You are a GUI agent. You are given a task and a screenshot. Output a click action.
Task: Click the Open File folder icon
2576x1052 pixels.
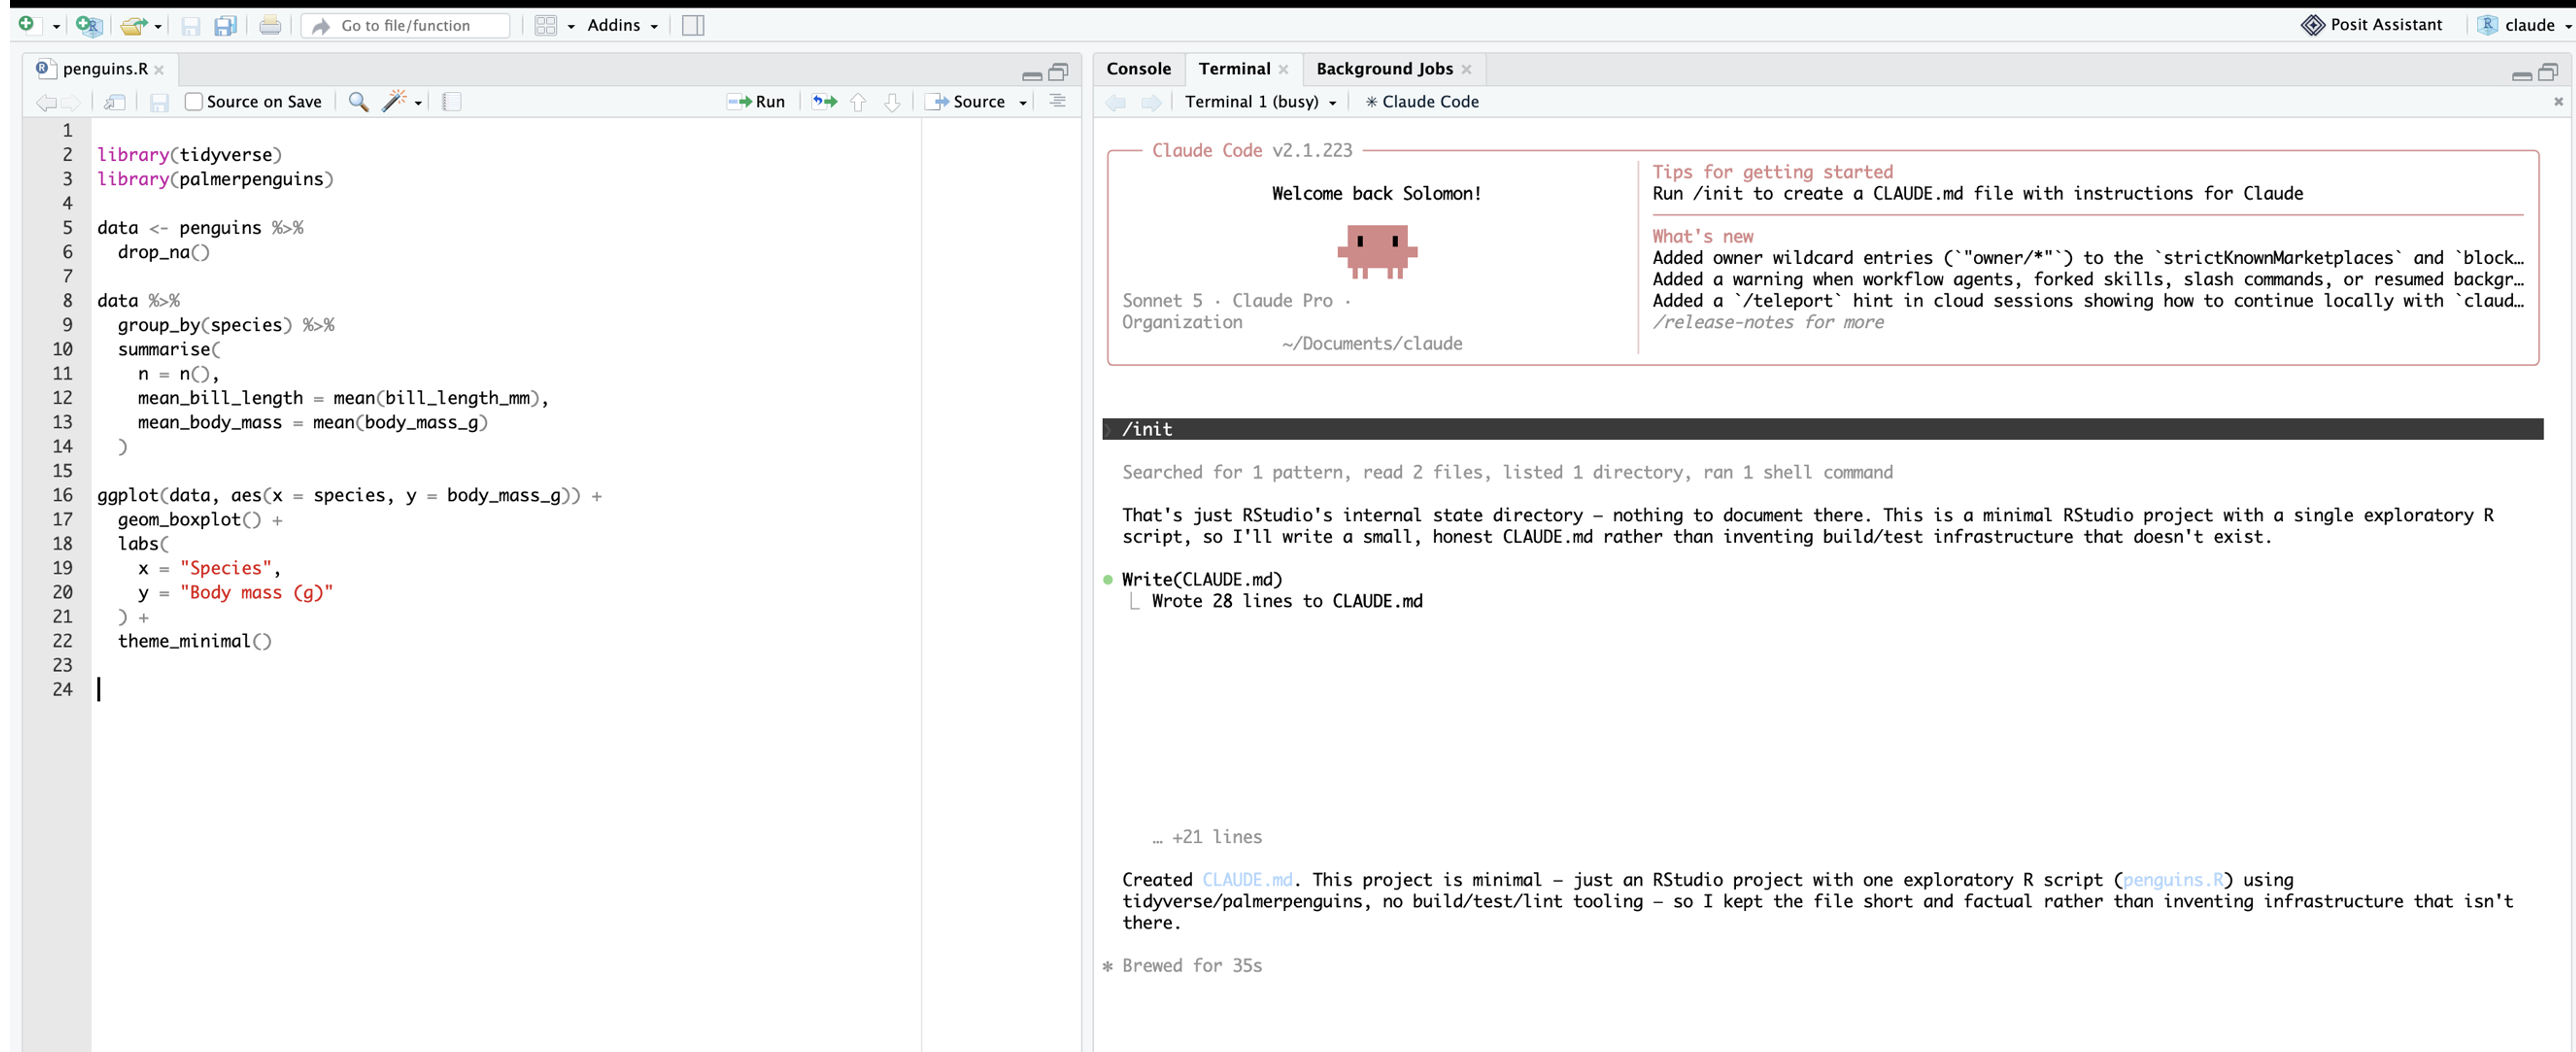coord(133,25)
